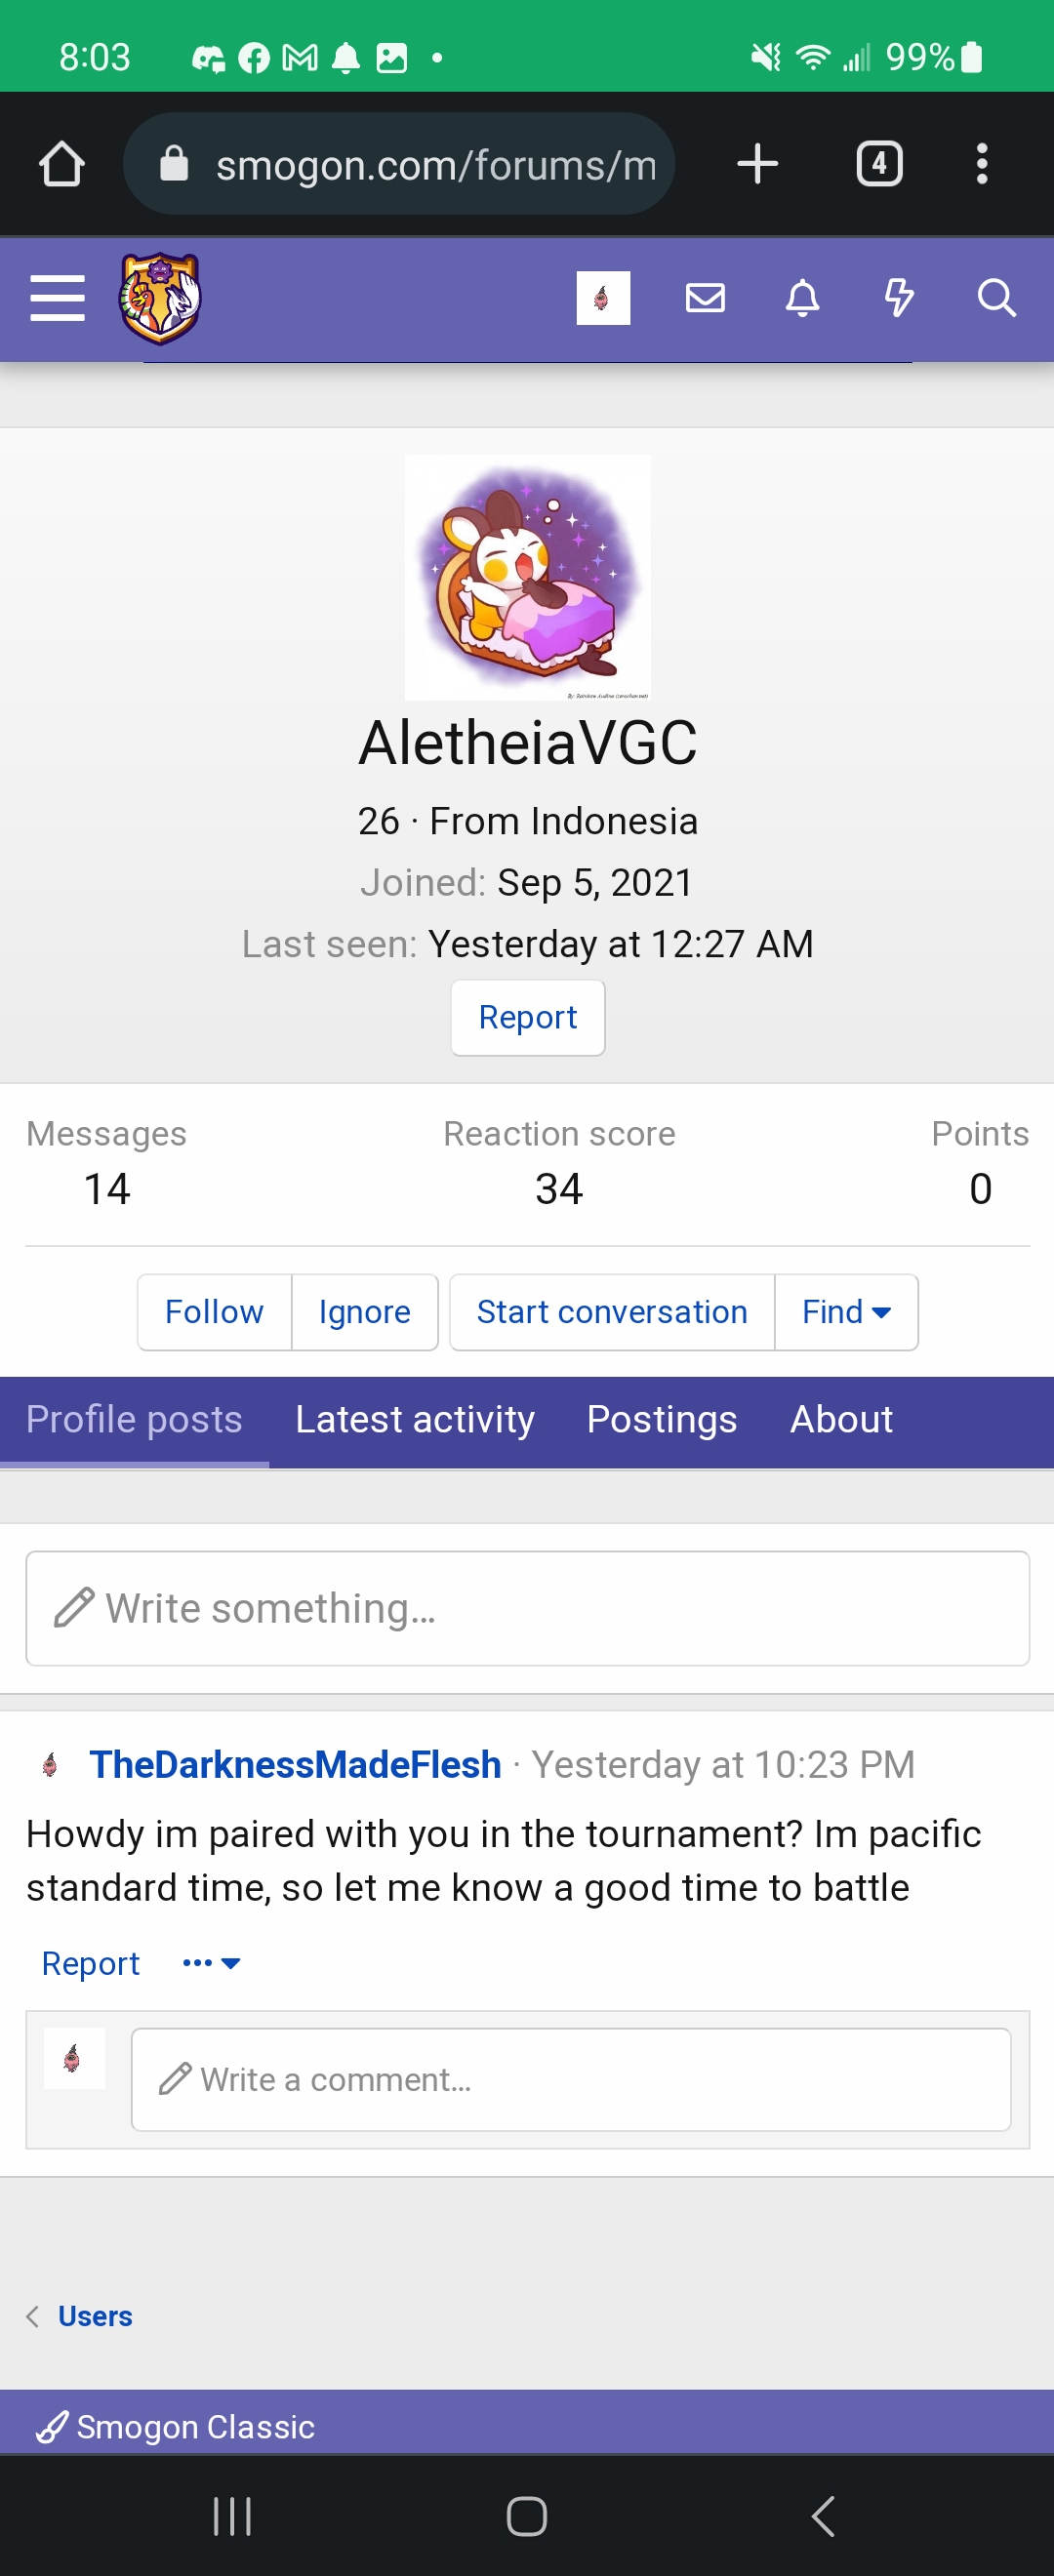The image size is (1054, 2576).
Task: Expand the profile post more options dropdown
Action: [x=211, y=1963]
